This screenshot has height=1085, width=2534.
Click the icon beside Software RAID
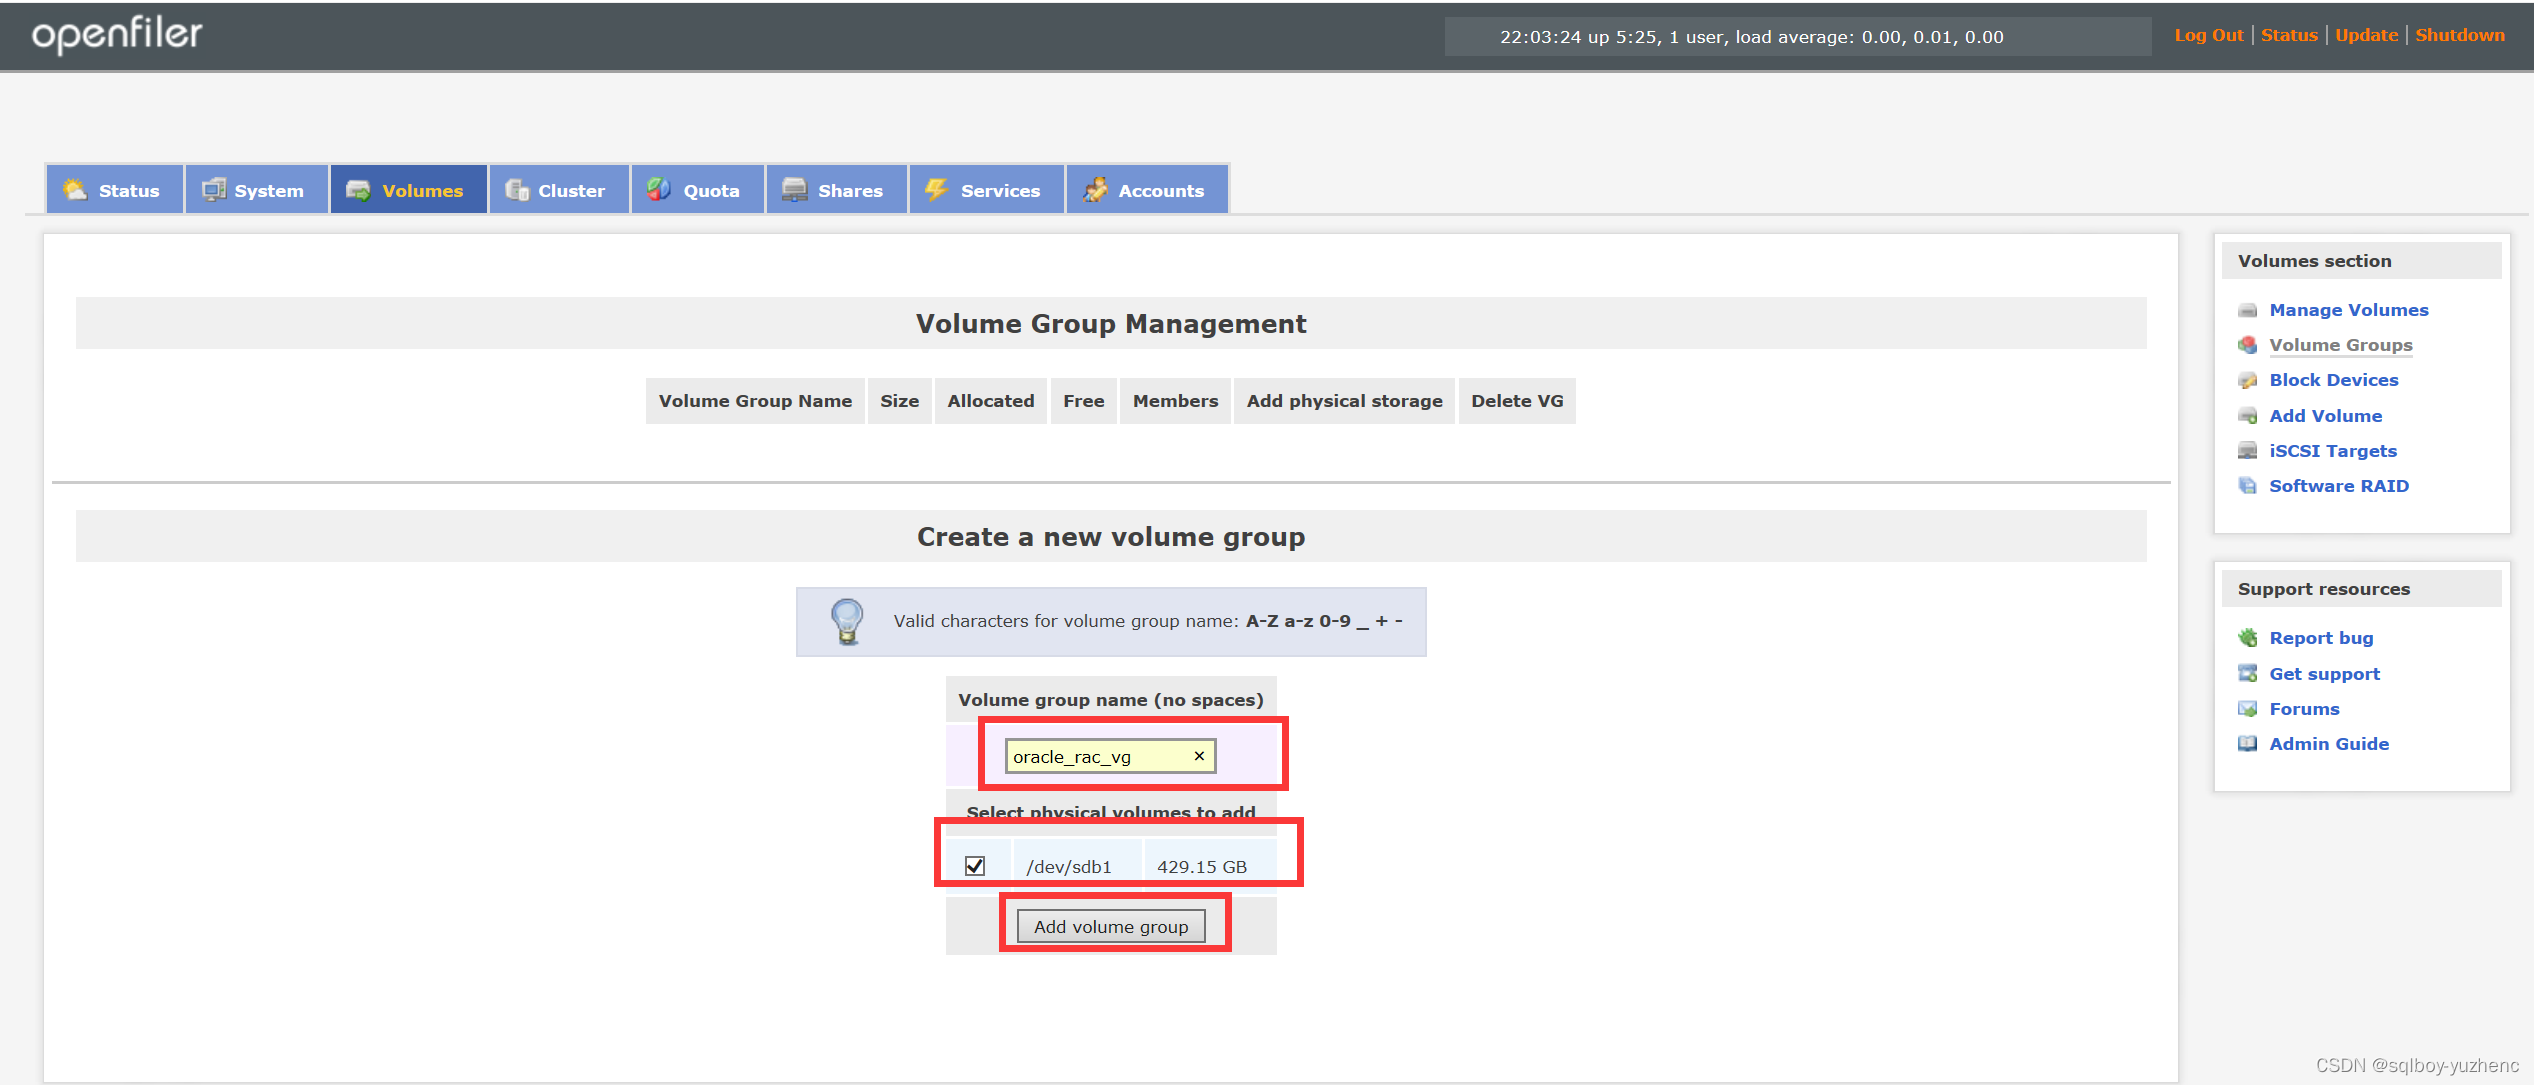click(2247, 486)
